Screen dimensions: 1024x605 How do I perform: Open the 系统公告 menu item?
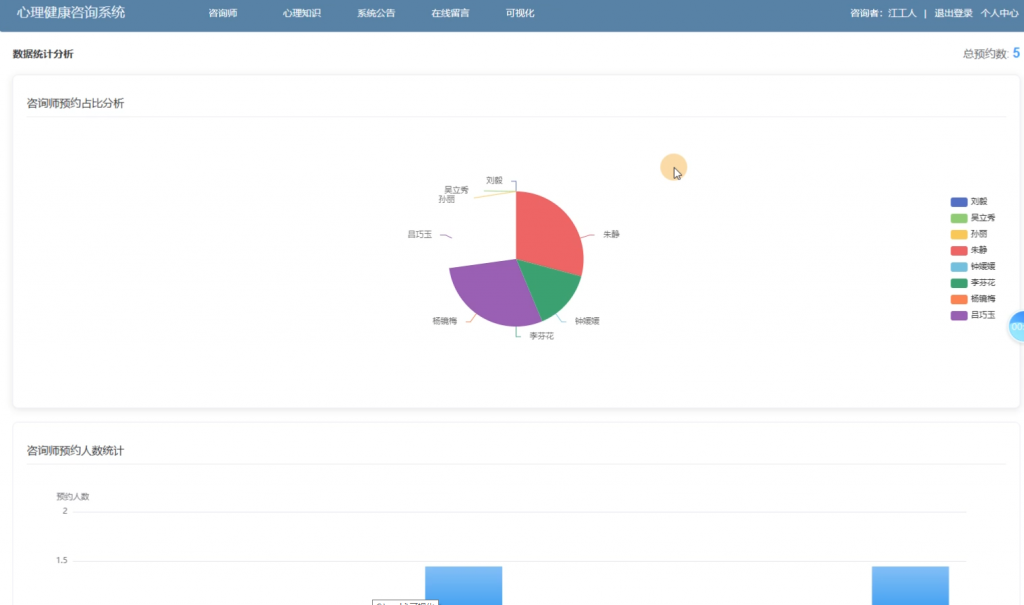click(x=376, y=13)
